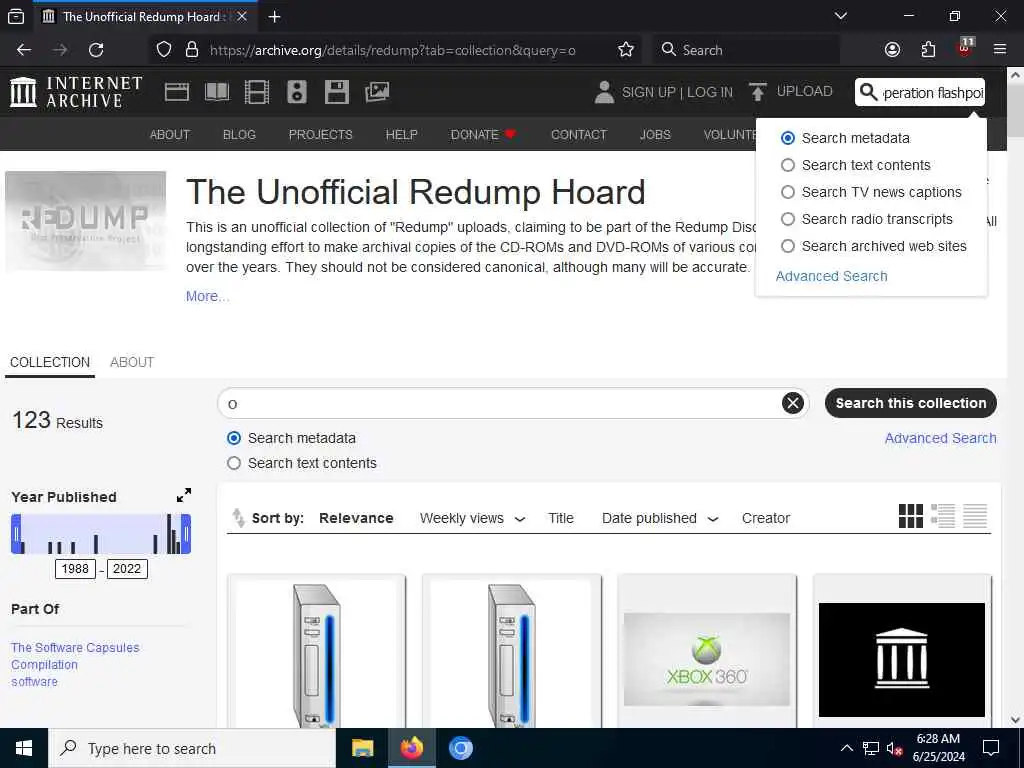The width and height of the screenshot is (1024, 768).
Task: Open the browser extensions puzzle icon
Action: [928, 50]
